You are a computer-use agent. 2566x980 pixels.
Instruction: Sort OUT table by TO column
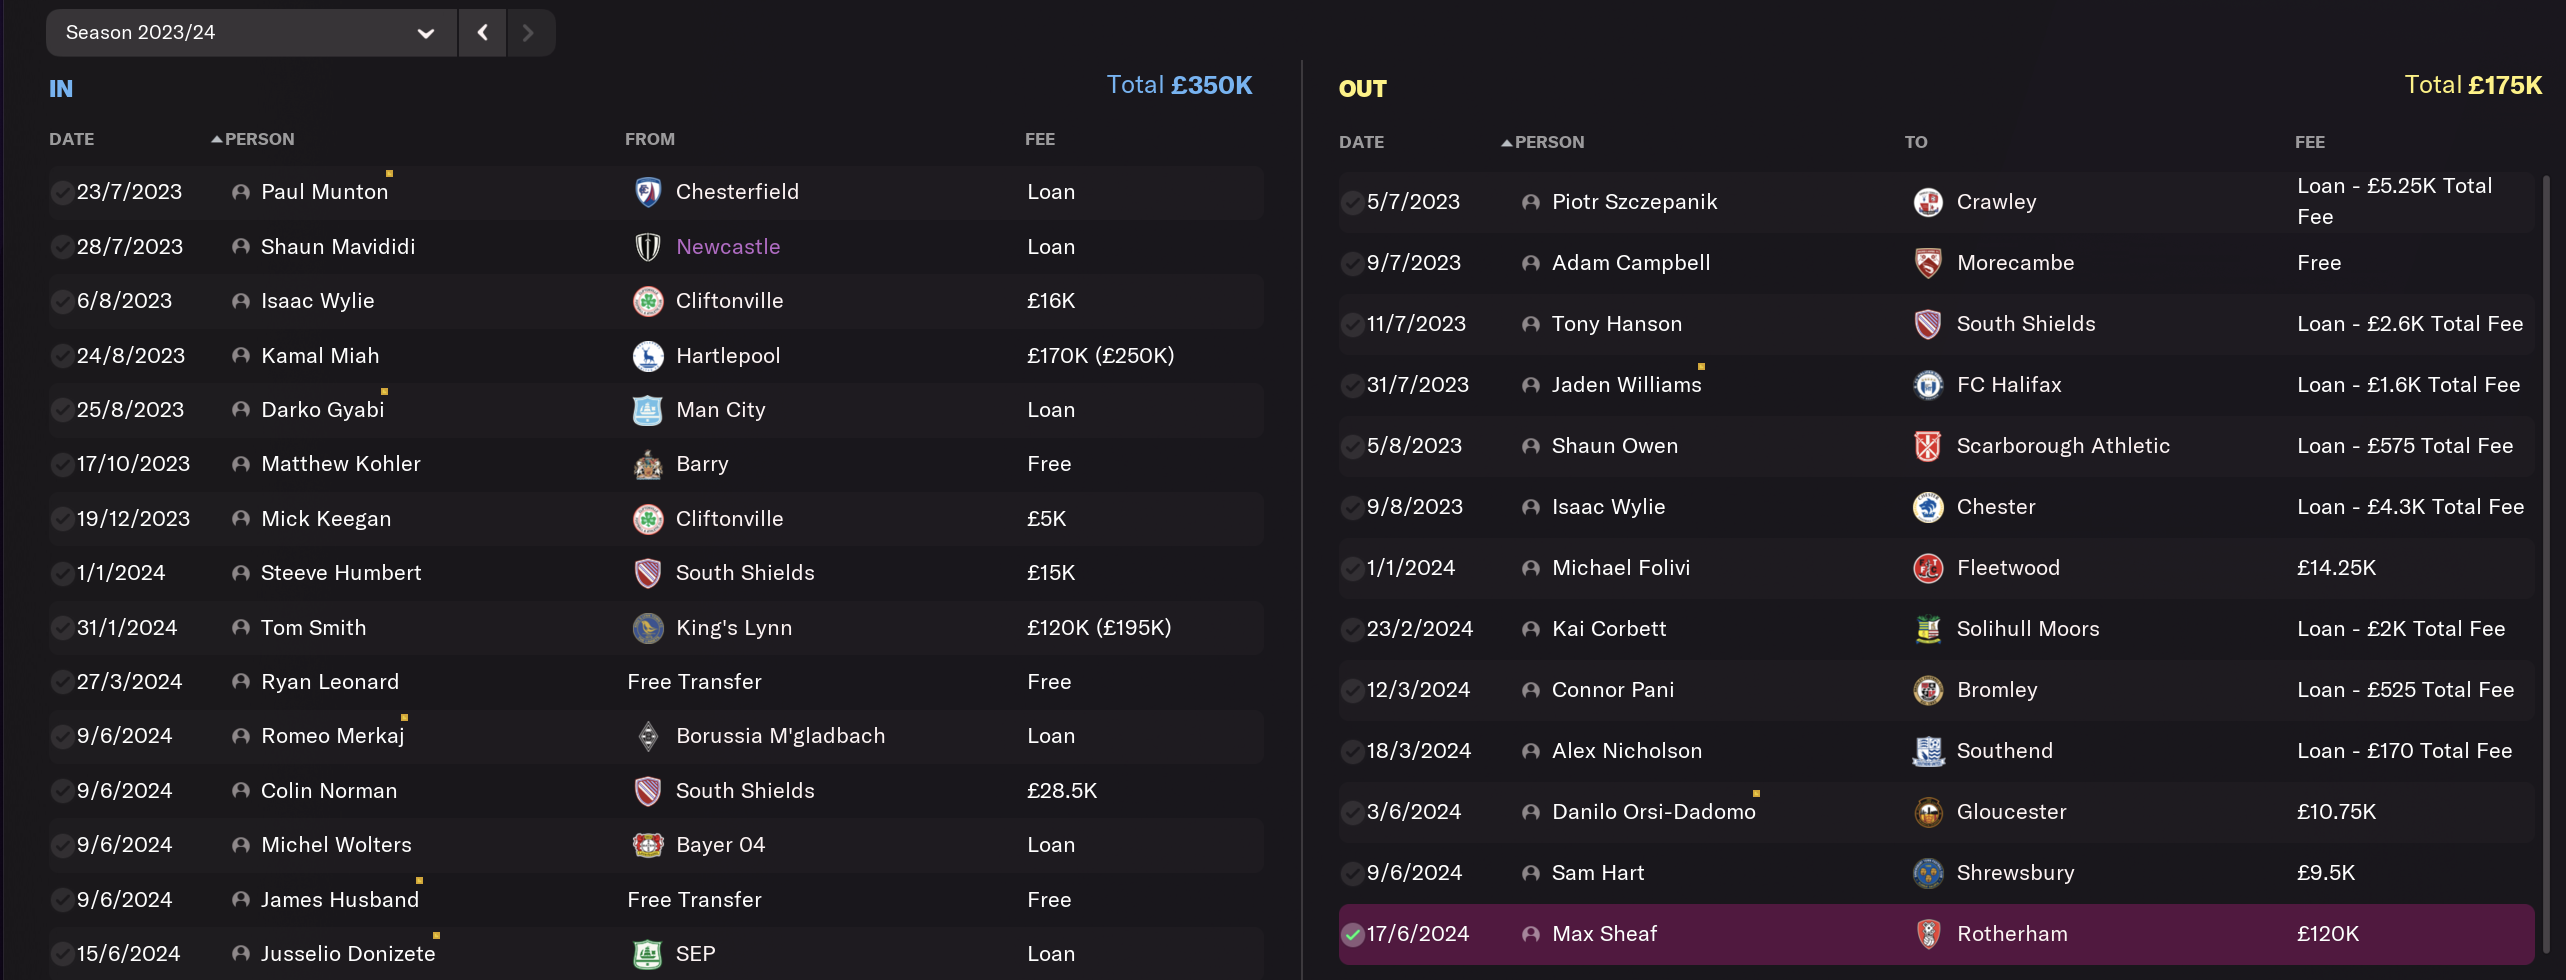point(1916,142)
